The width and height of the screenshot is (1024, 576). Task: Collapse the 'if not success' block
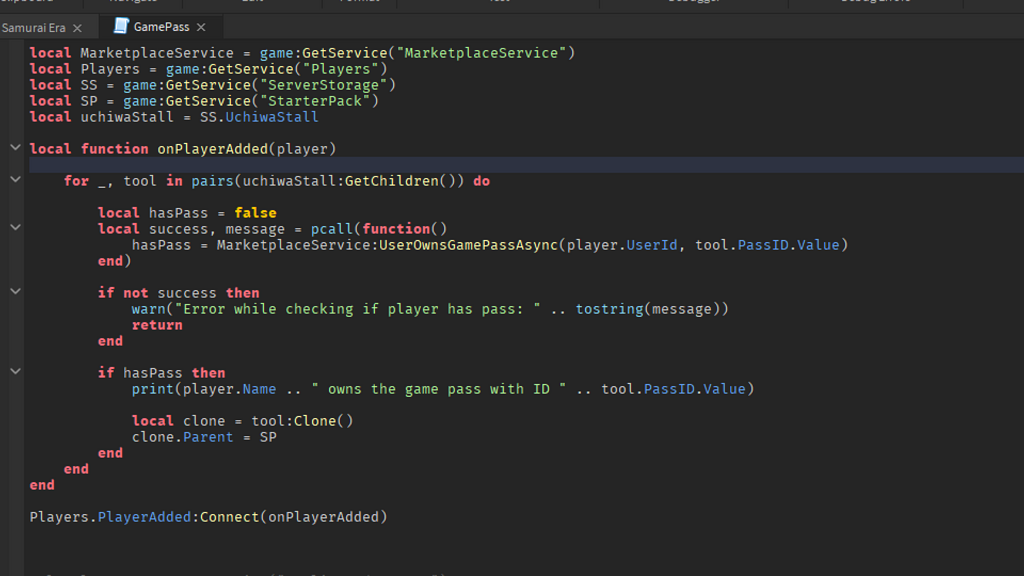(x=15, y=292)
